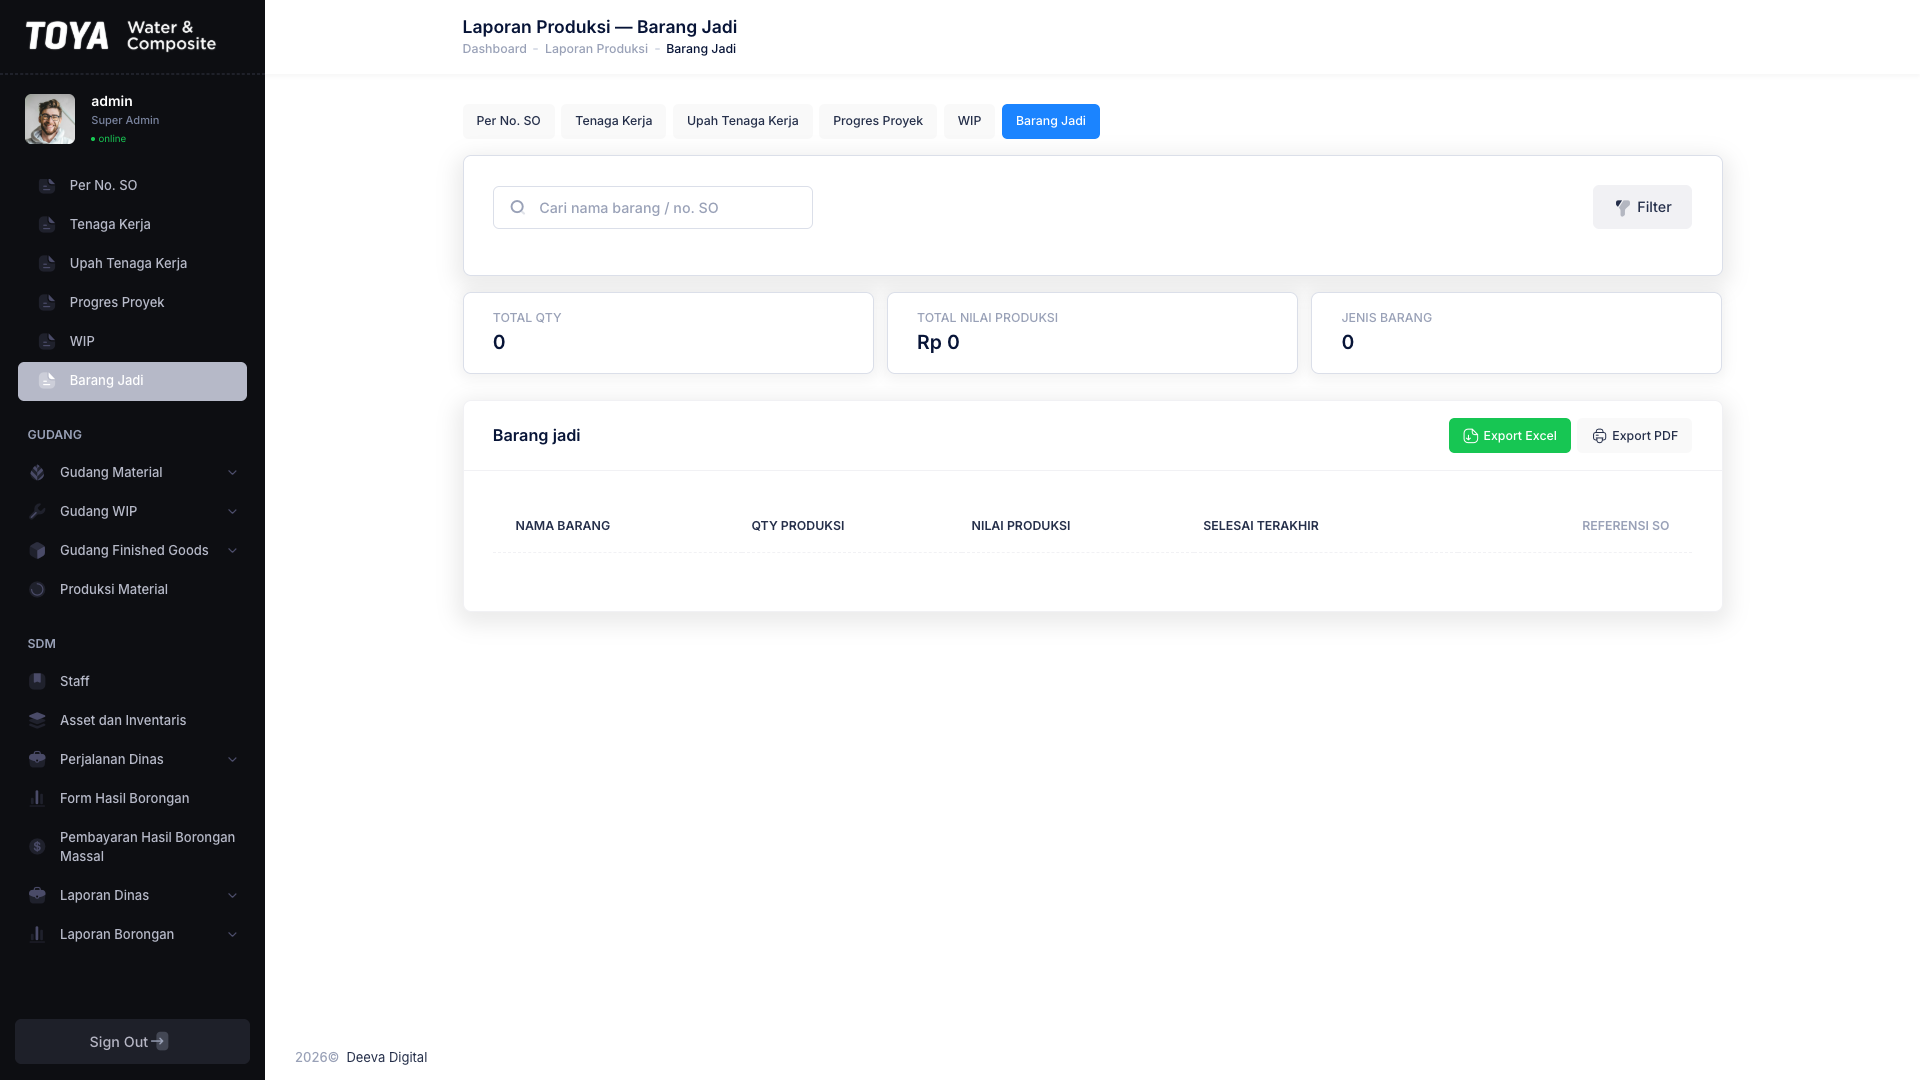The width and height of the screenshot is (1920, 1080).
Task: Click the search magnifier icon
Action: [x=517, y=208]
